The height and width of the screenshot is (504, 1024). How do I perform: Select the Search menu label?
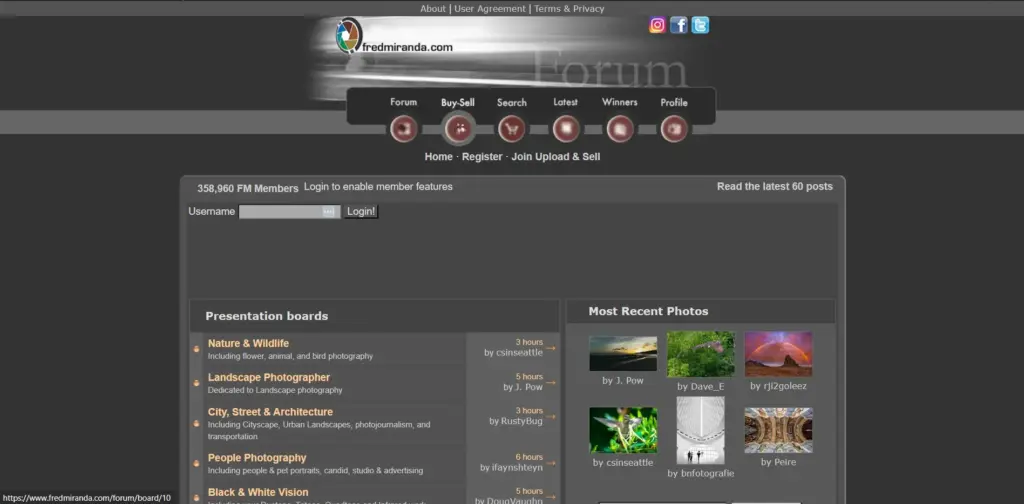pos(511,102)
